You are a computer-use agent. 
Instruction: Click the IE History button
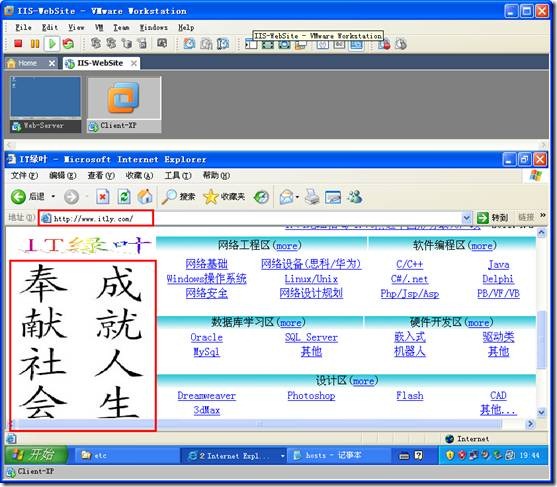coord(261,197)
